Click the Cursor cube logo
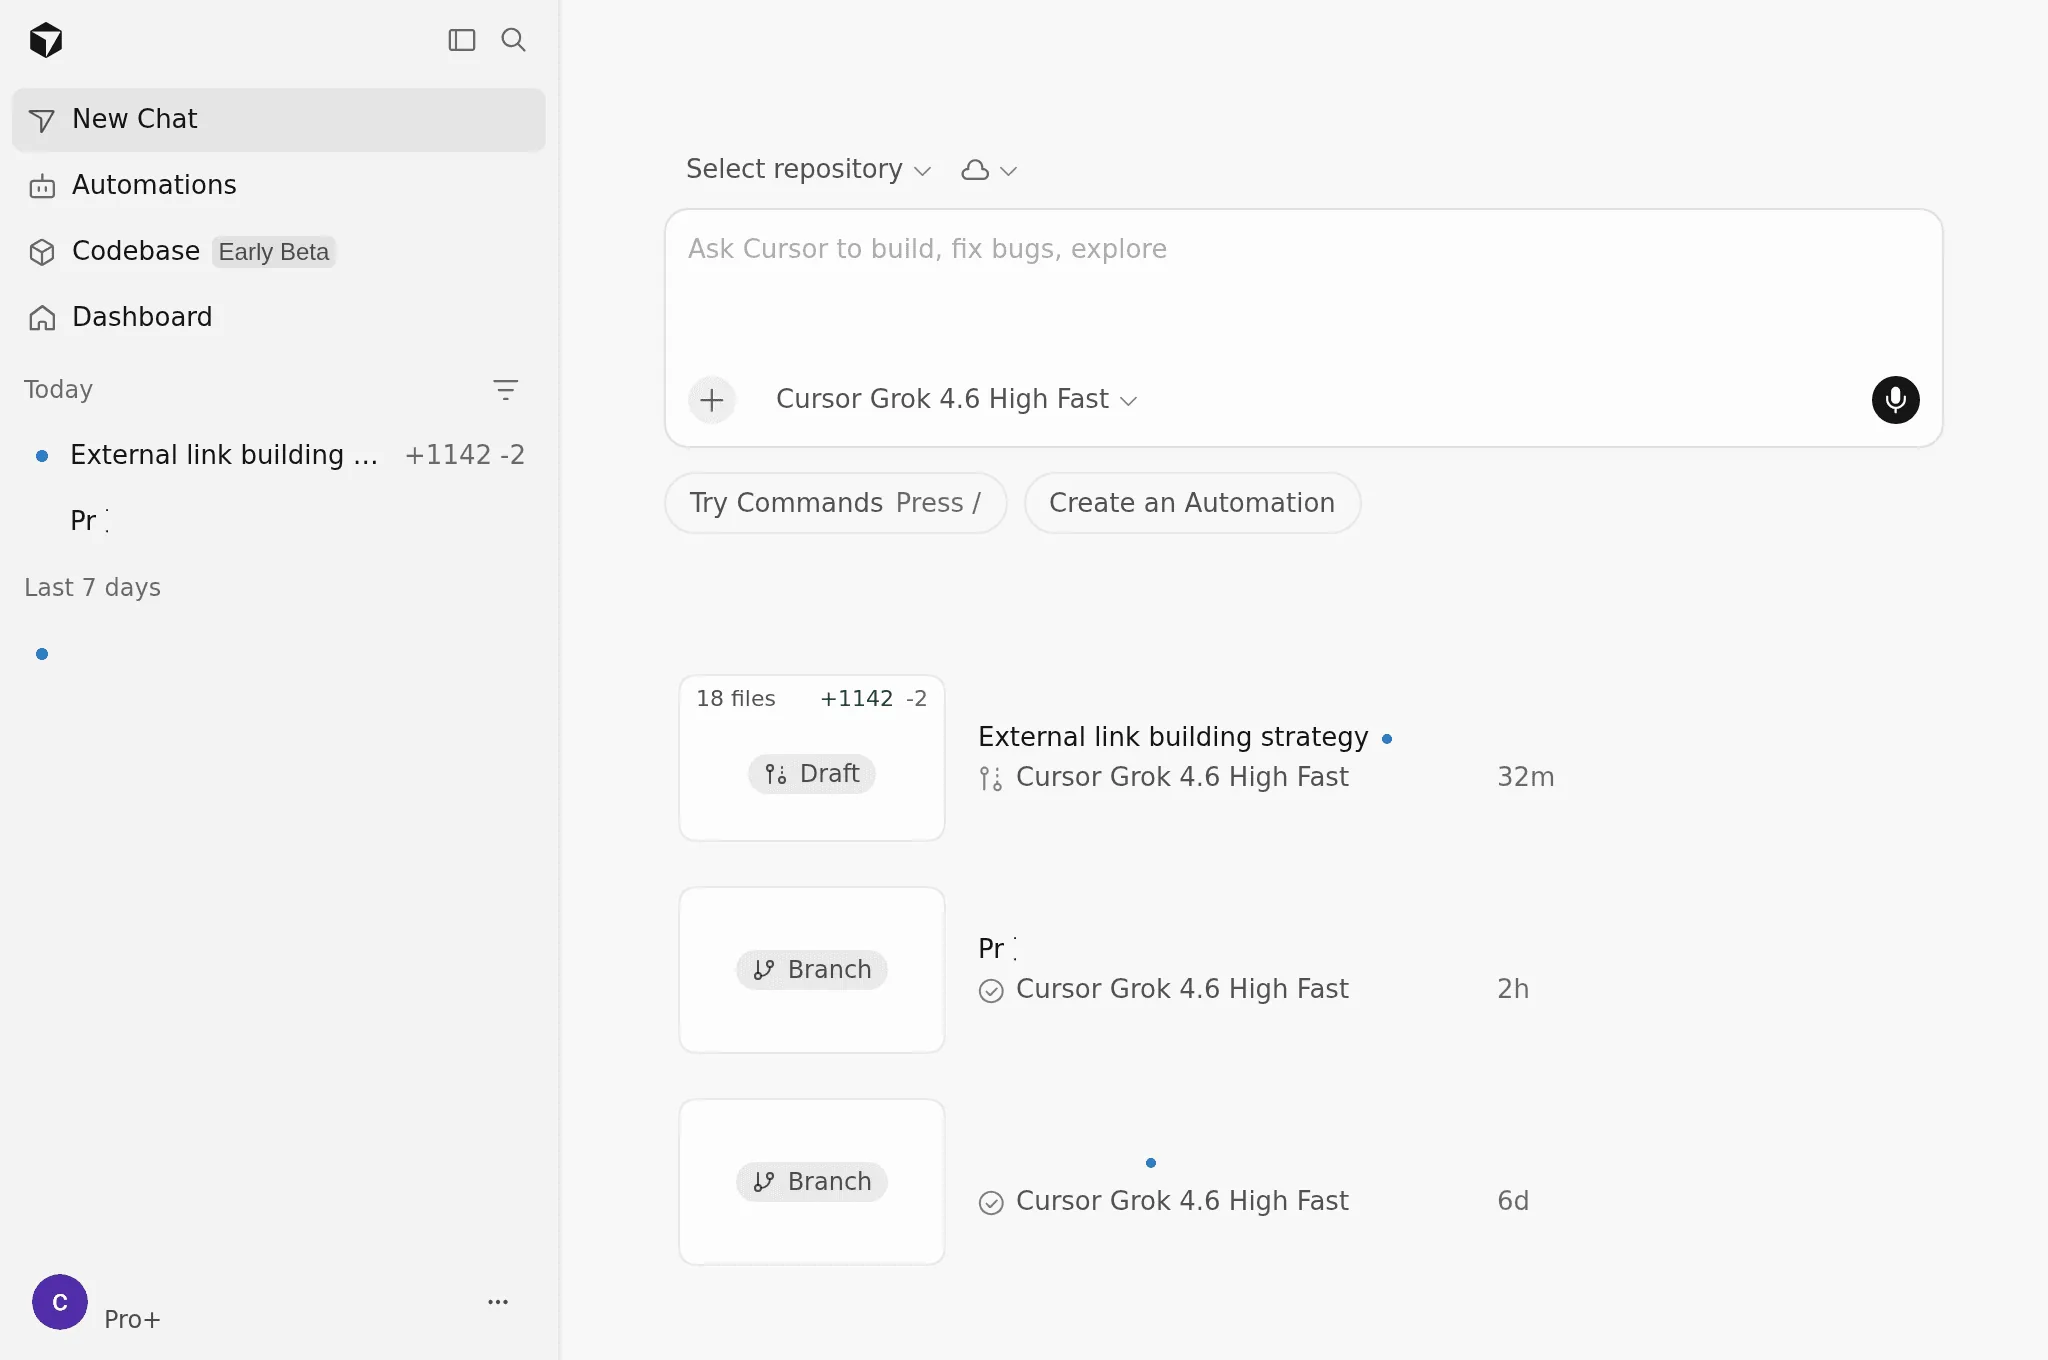Viewport: 2048px width, 1360px height. [x=46, y=40]
